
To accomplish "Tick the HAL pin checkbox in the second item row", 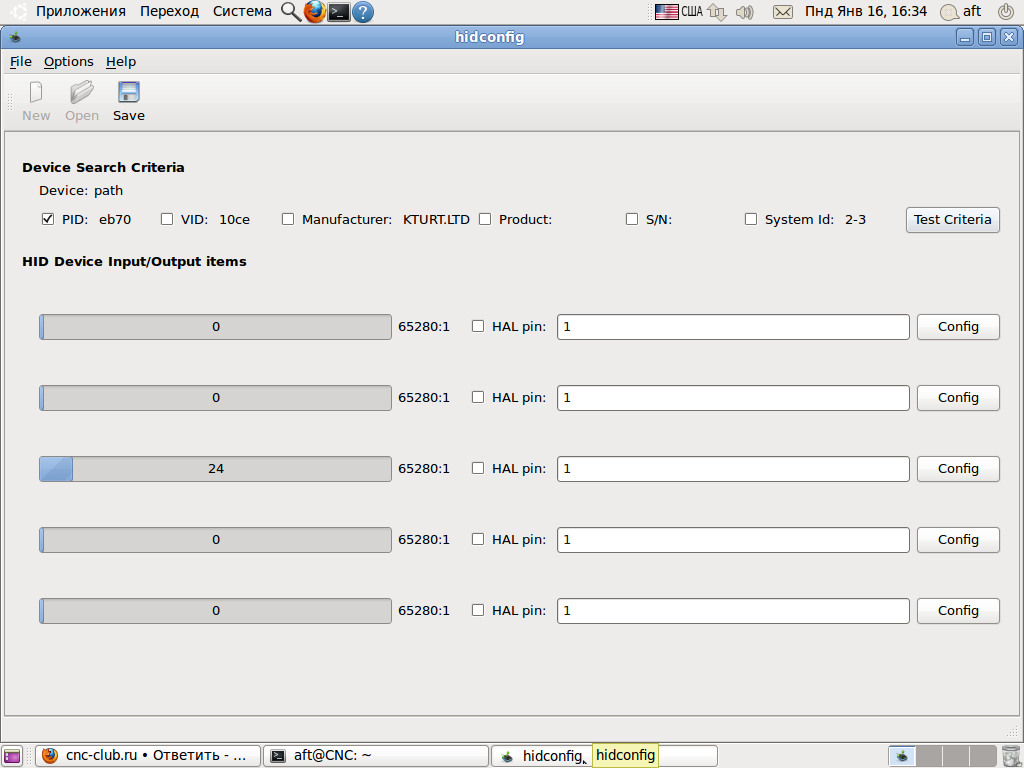I will pyautogui.click(x=478, y=397).
